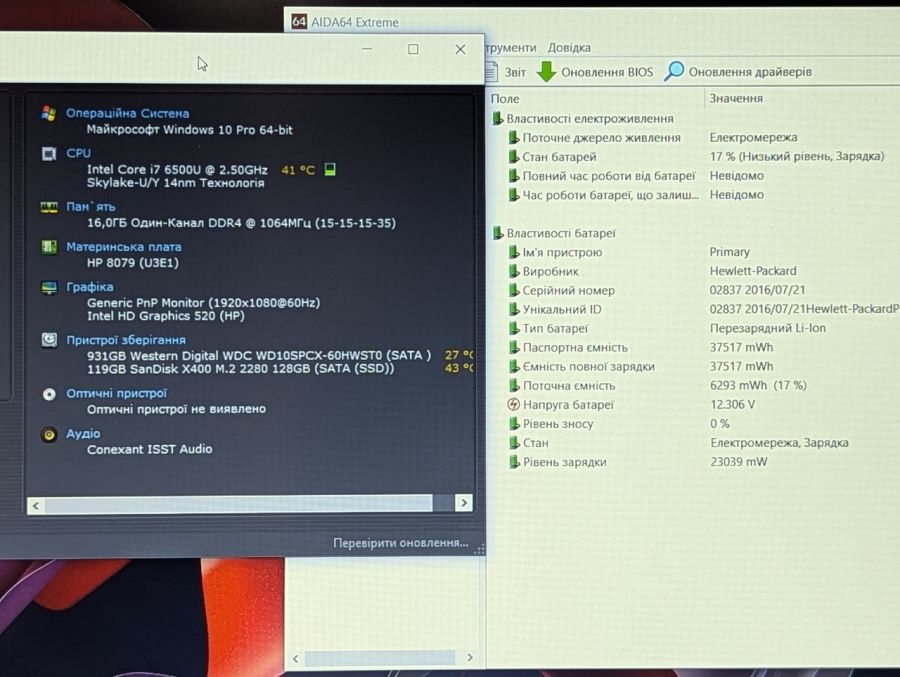Select Властивості батареї group row

pyautogui.click(x=554, y=233)
